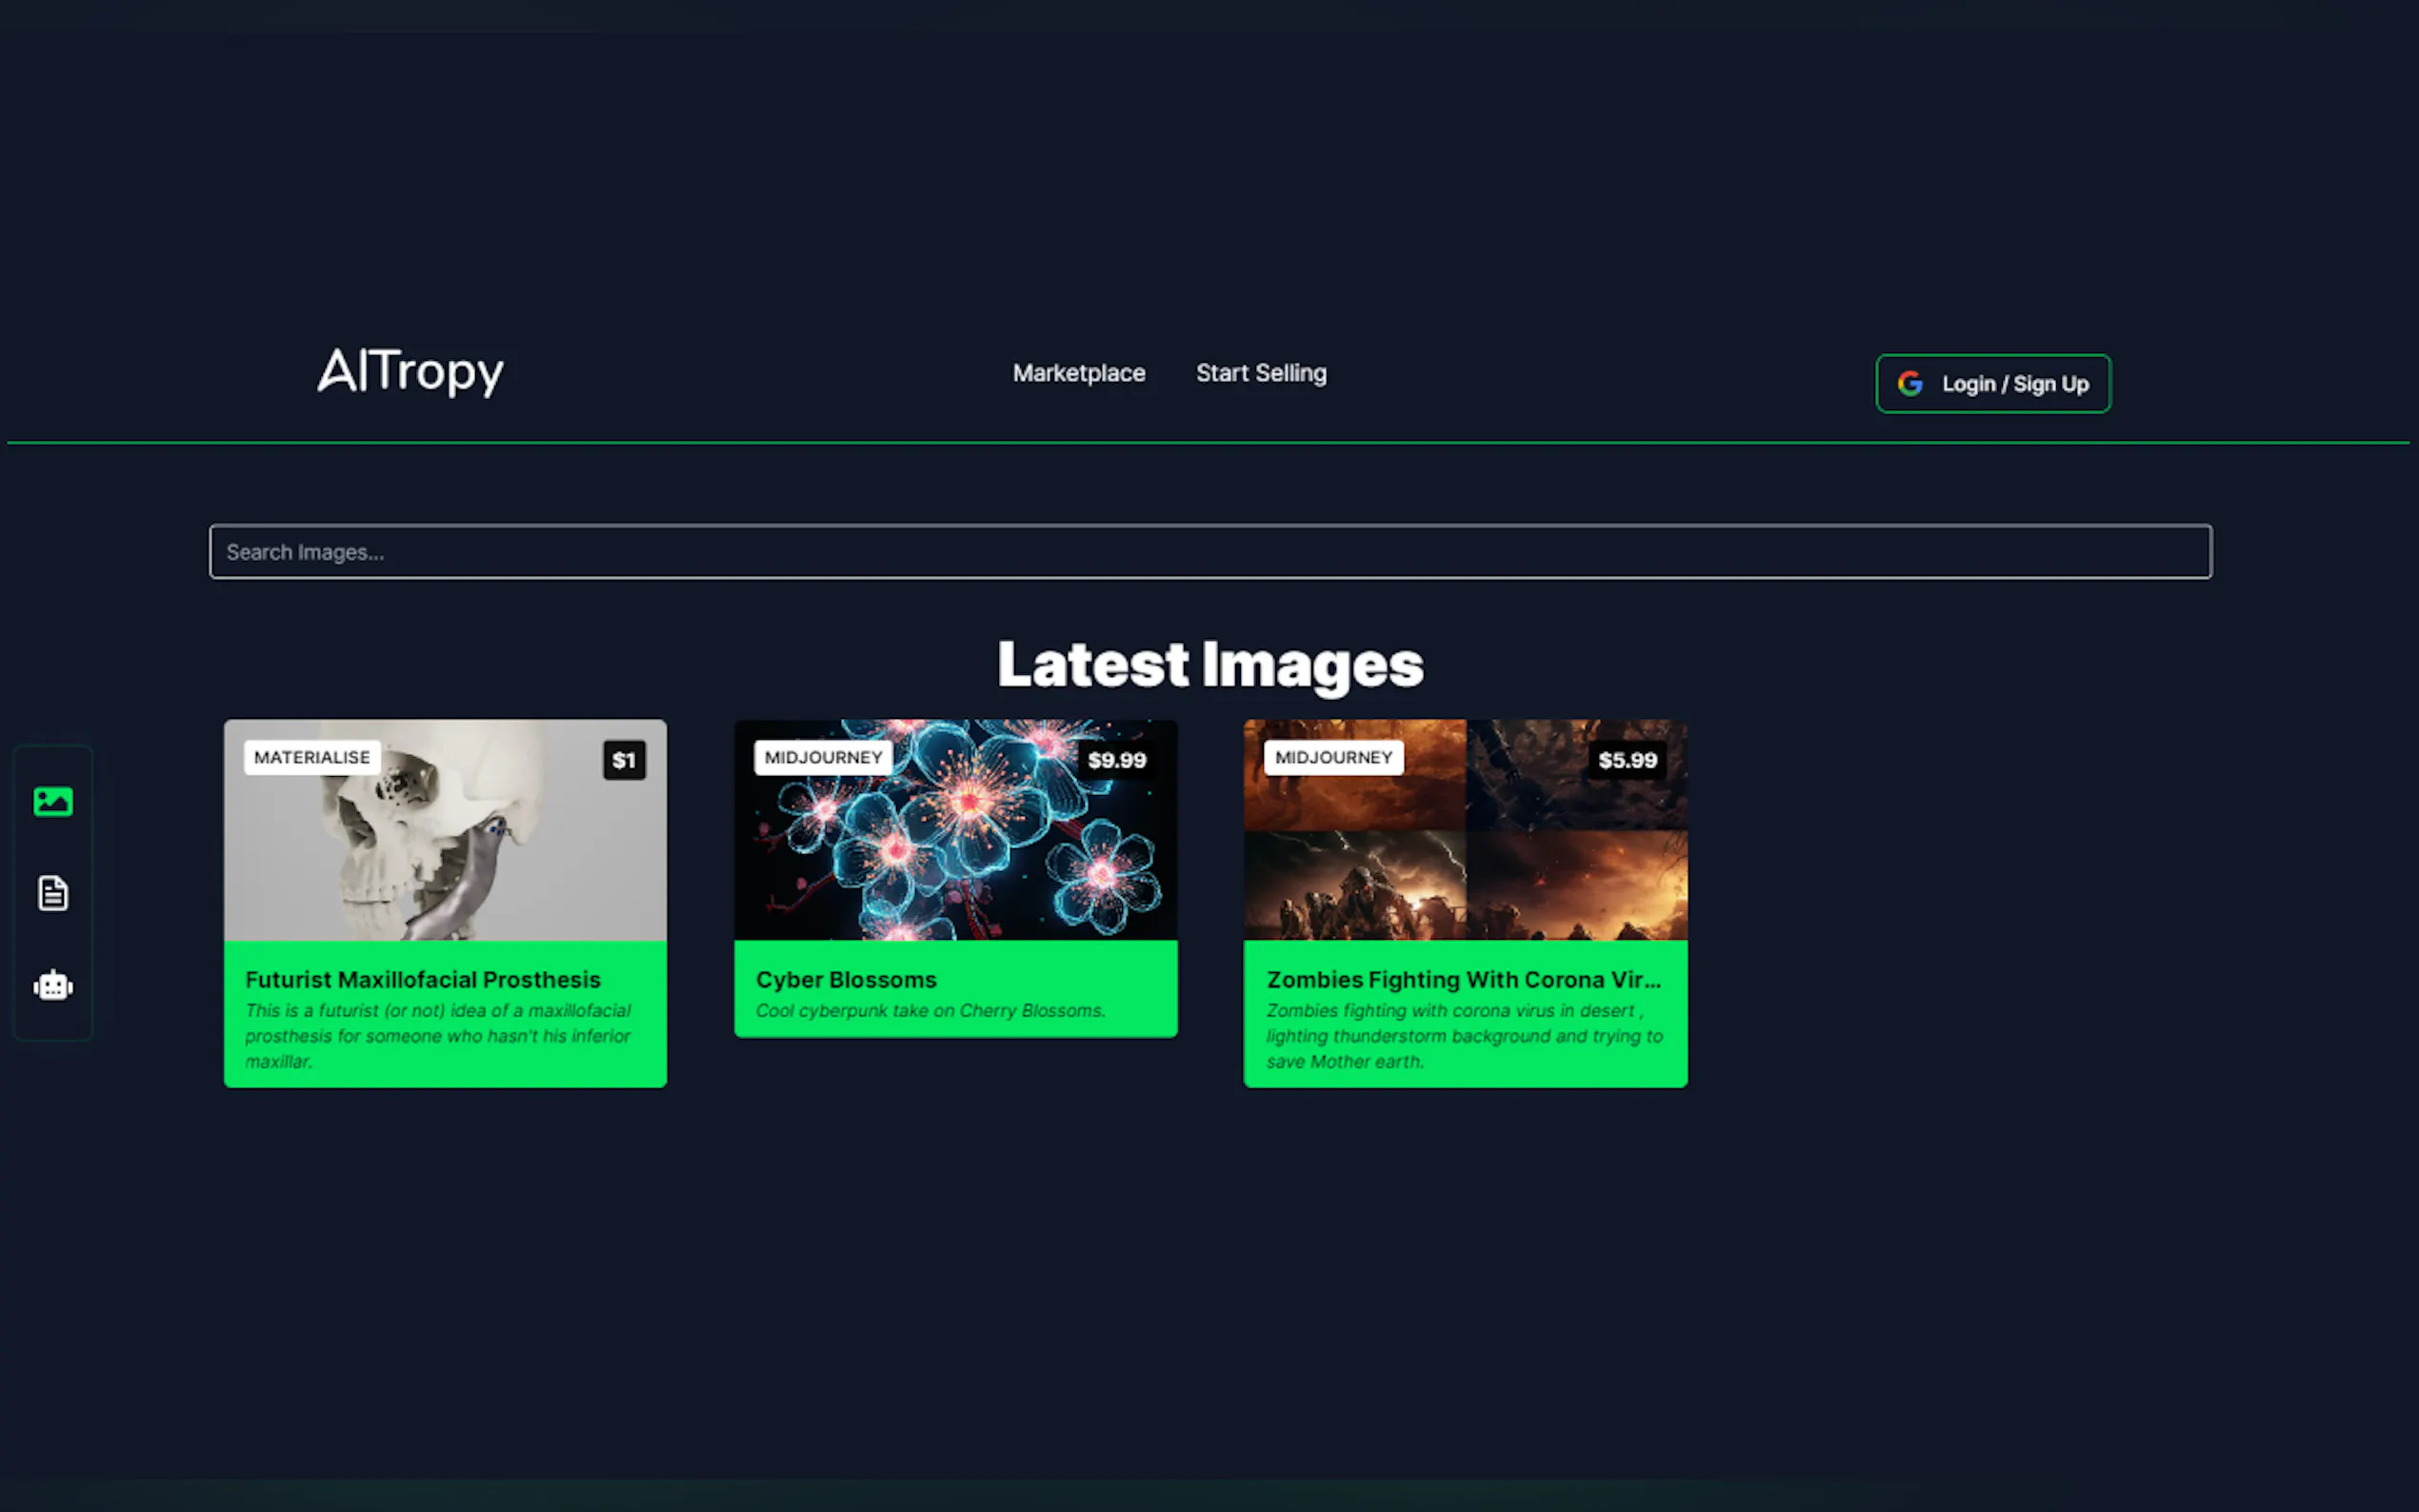2419x1512 pixels.
Task: Click the MATERIALISE tag badge
Action: [312, 757]
